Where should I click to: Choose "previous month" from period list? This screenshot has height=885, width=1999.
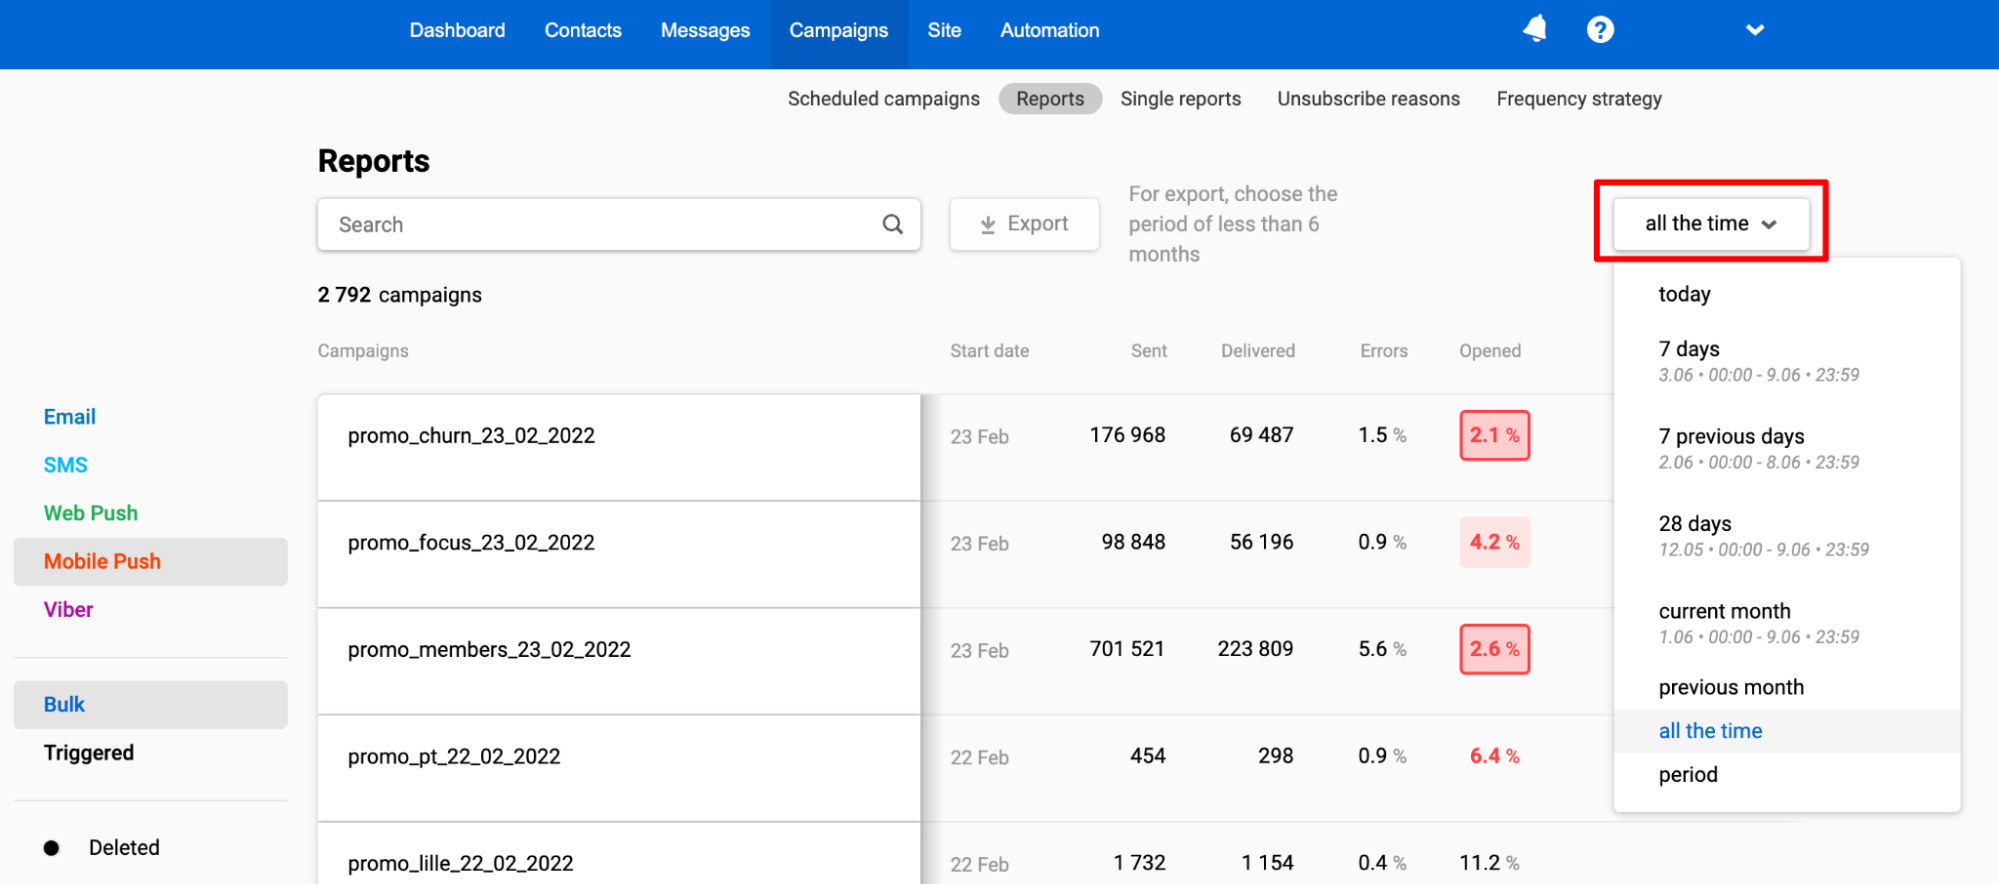[1731, 688]
